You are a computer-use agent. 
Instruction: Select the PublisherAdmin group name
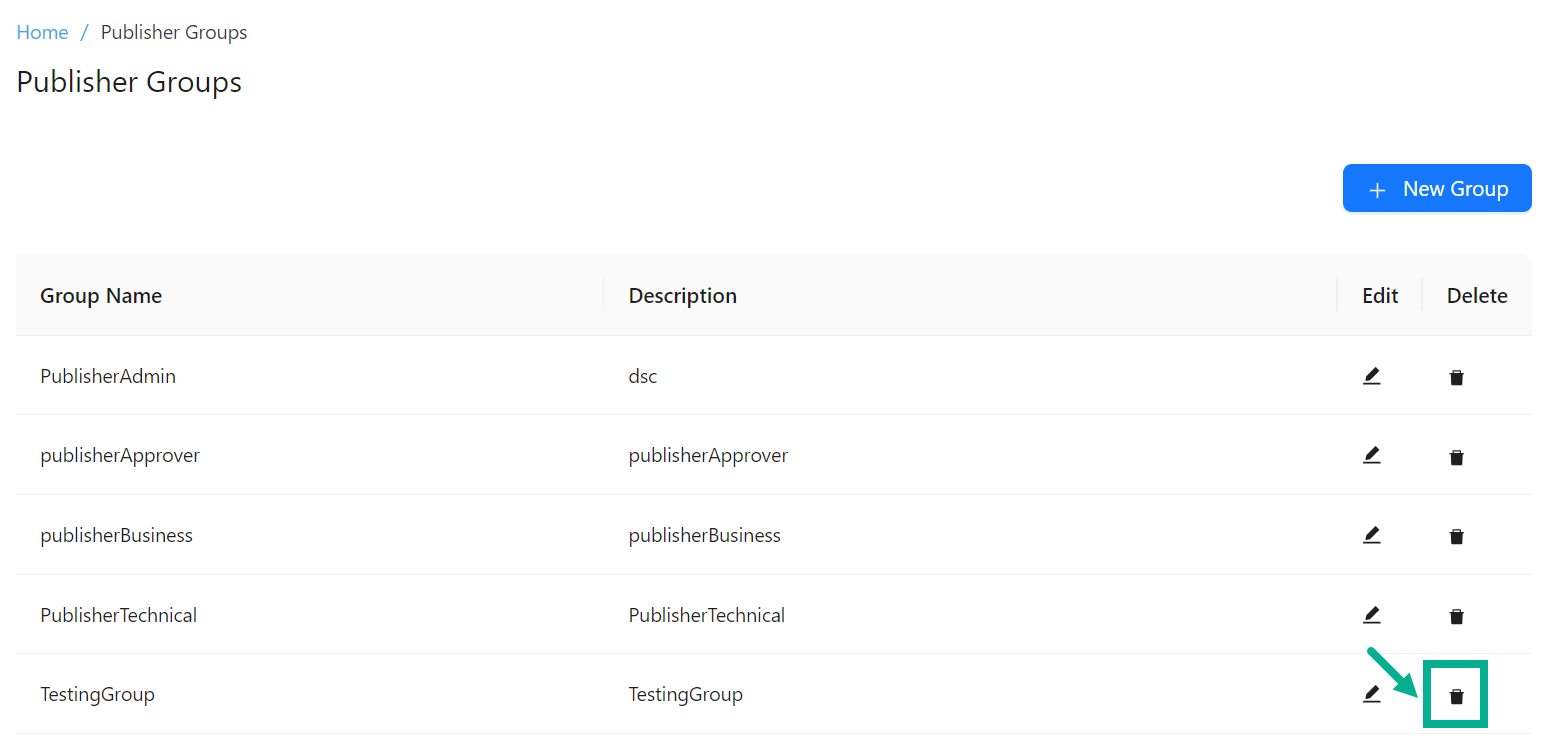[x=108, y=376]
